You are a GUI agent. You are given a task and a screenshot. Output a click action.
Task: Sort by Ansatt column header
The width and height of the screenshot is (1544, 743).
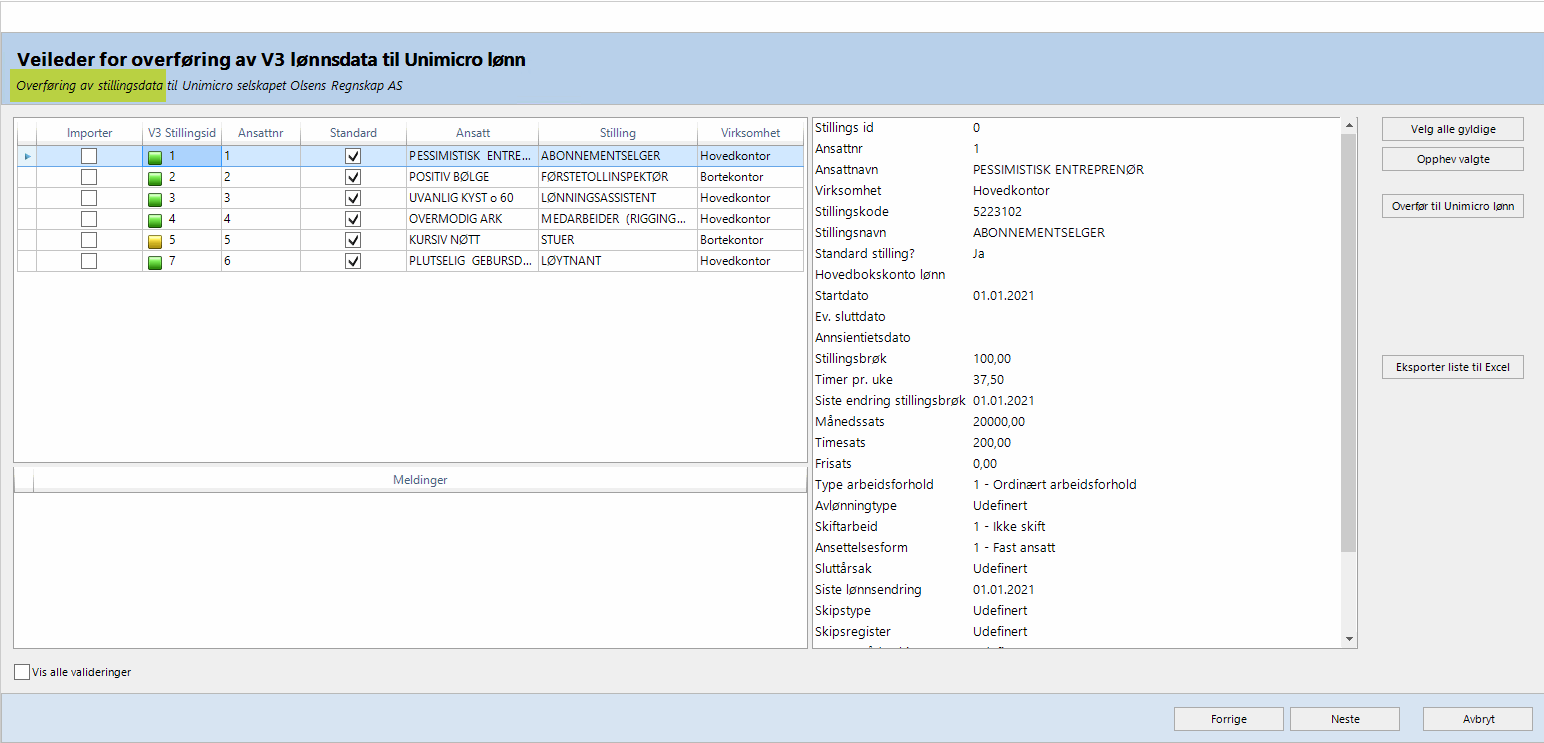click(x=472, y=133)
